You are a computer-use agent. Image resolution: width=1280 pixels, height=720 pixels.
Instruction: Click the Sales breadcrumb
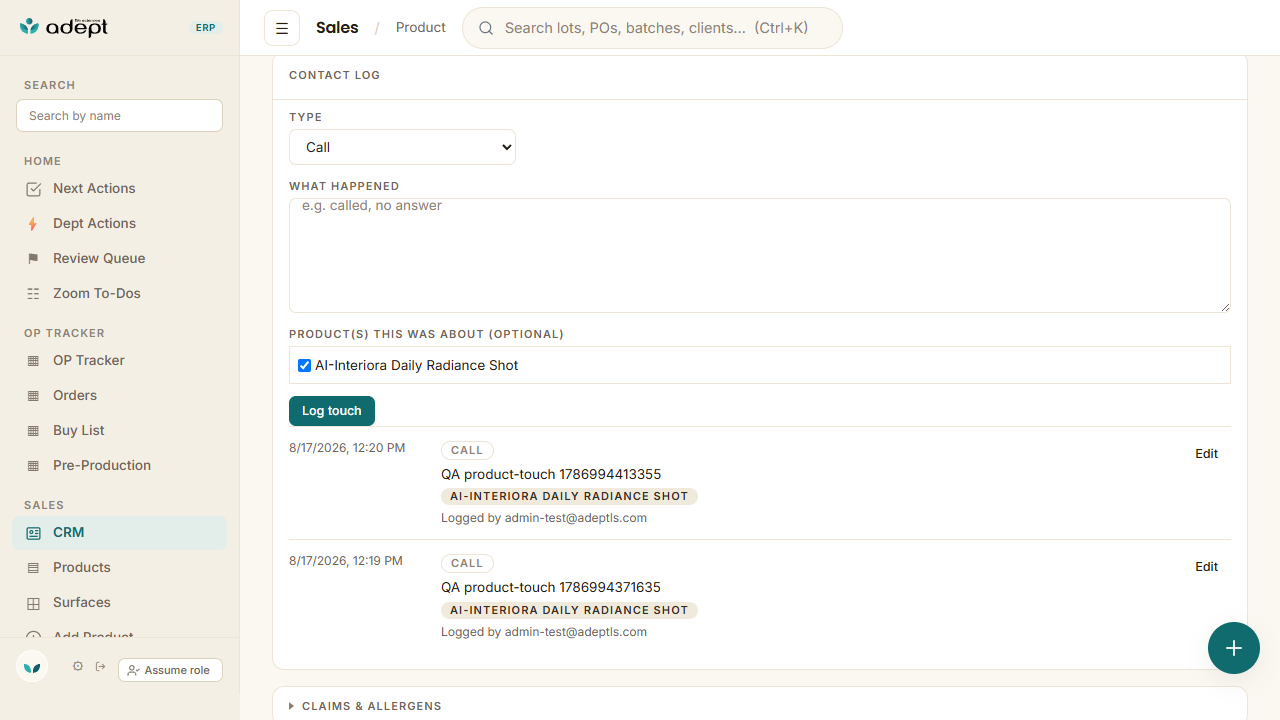(x=337, y=28)
